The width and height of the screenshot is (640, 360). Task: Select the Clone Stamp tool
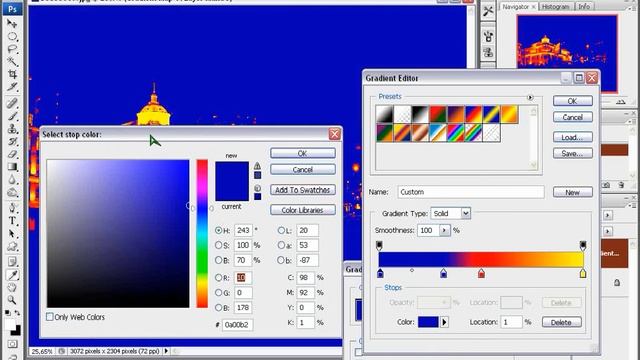pos(12,129)
